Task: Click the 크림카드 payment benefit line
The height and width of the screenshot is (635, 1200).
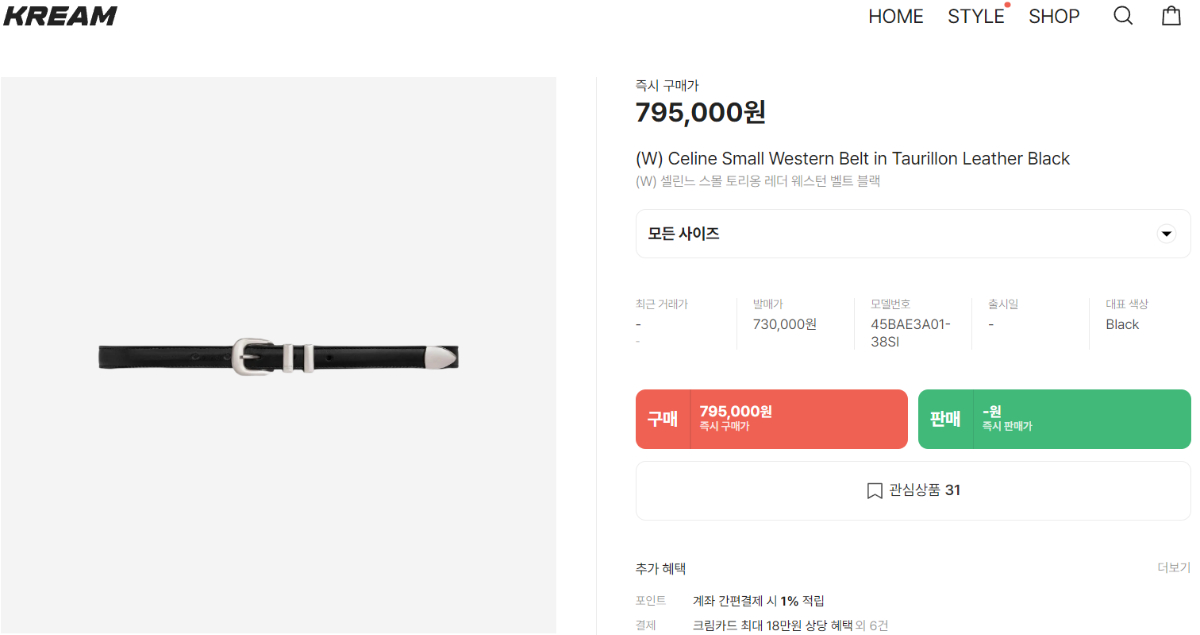Action: pos(790,625)
